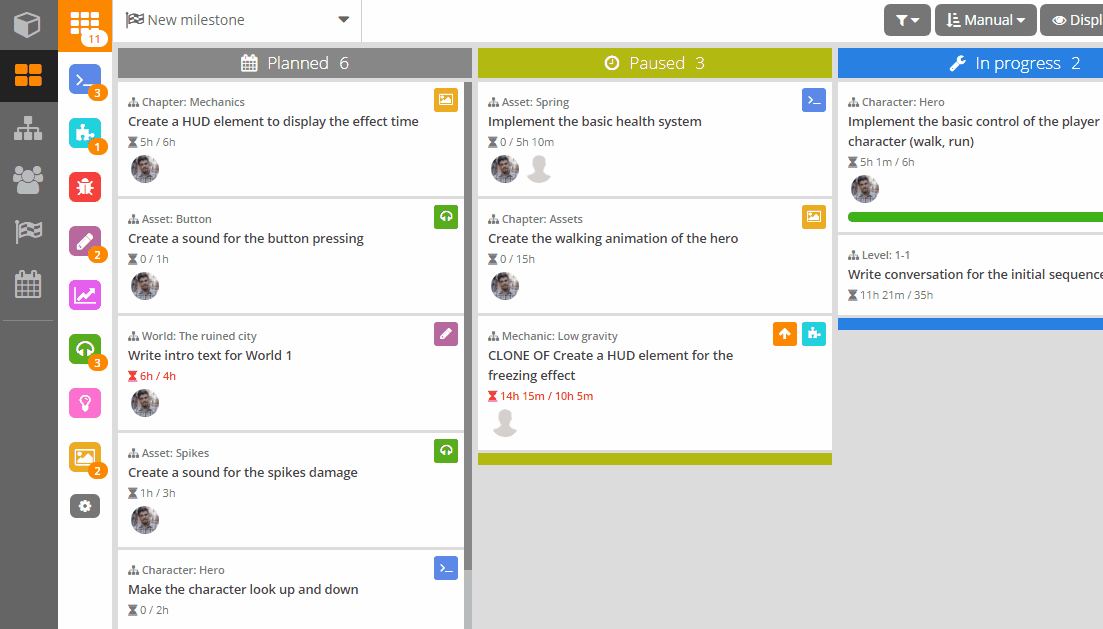Open "Implement the basic health system" task
The height and width of the screenshot is (629, 1103).
pyautogui.click(x=594, y=122)
